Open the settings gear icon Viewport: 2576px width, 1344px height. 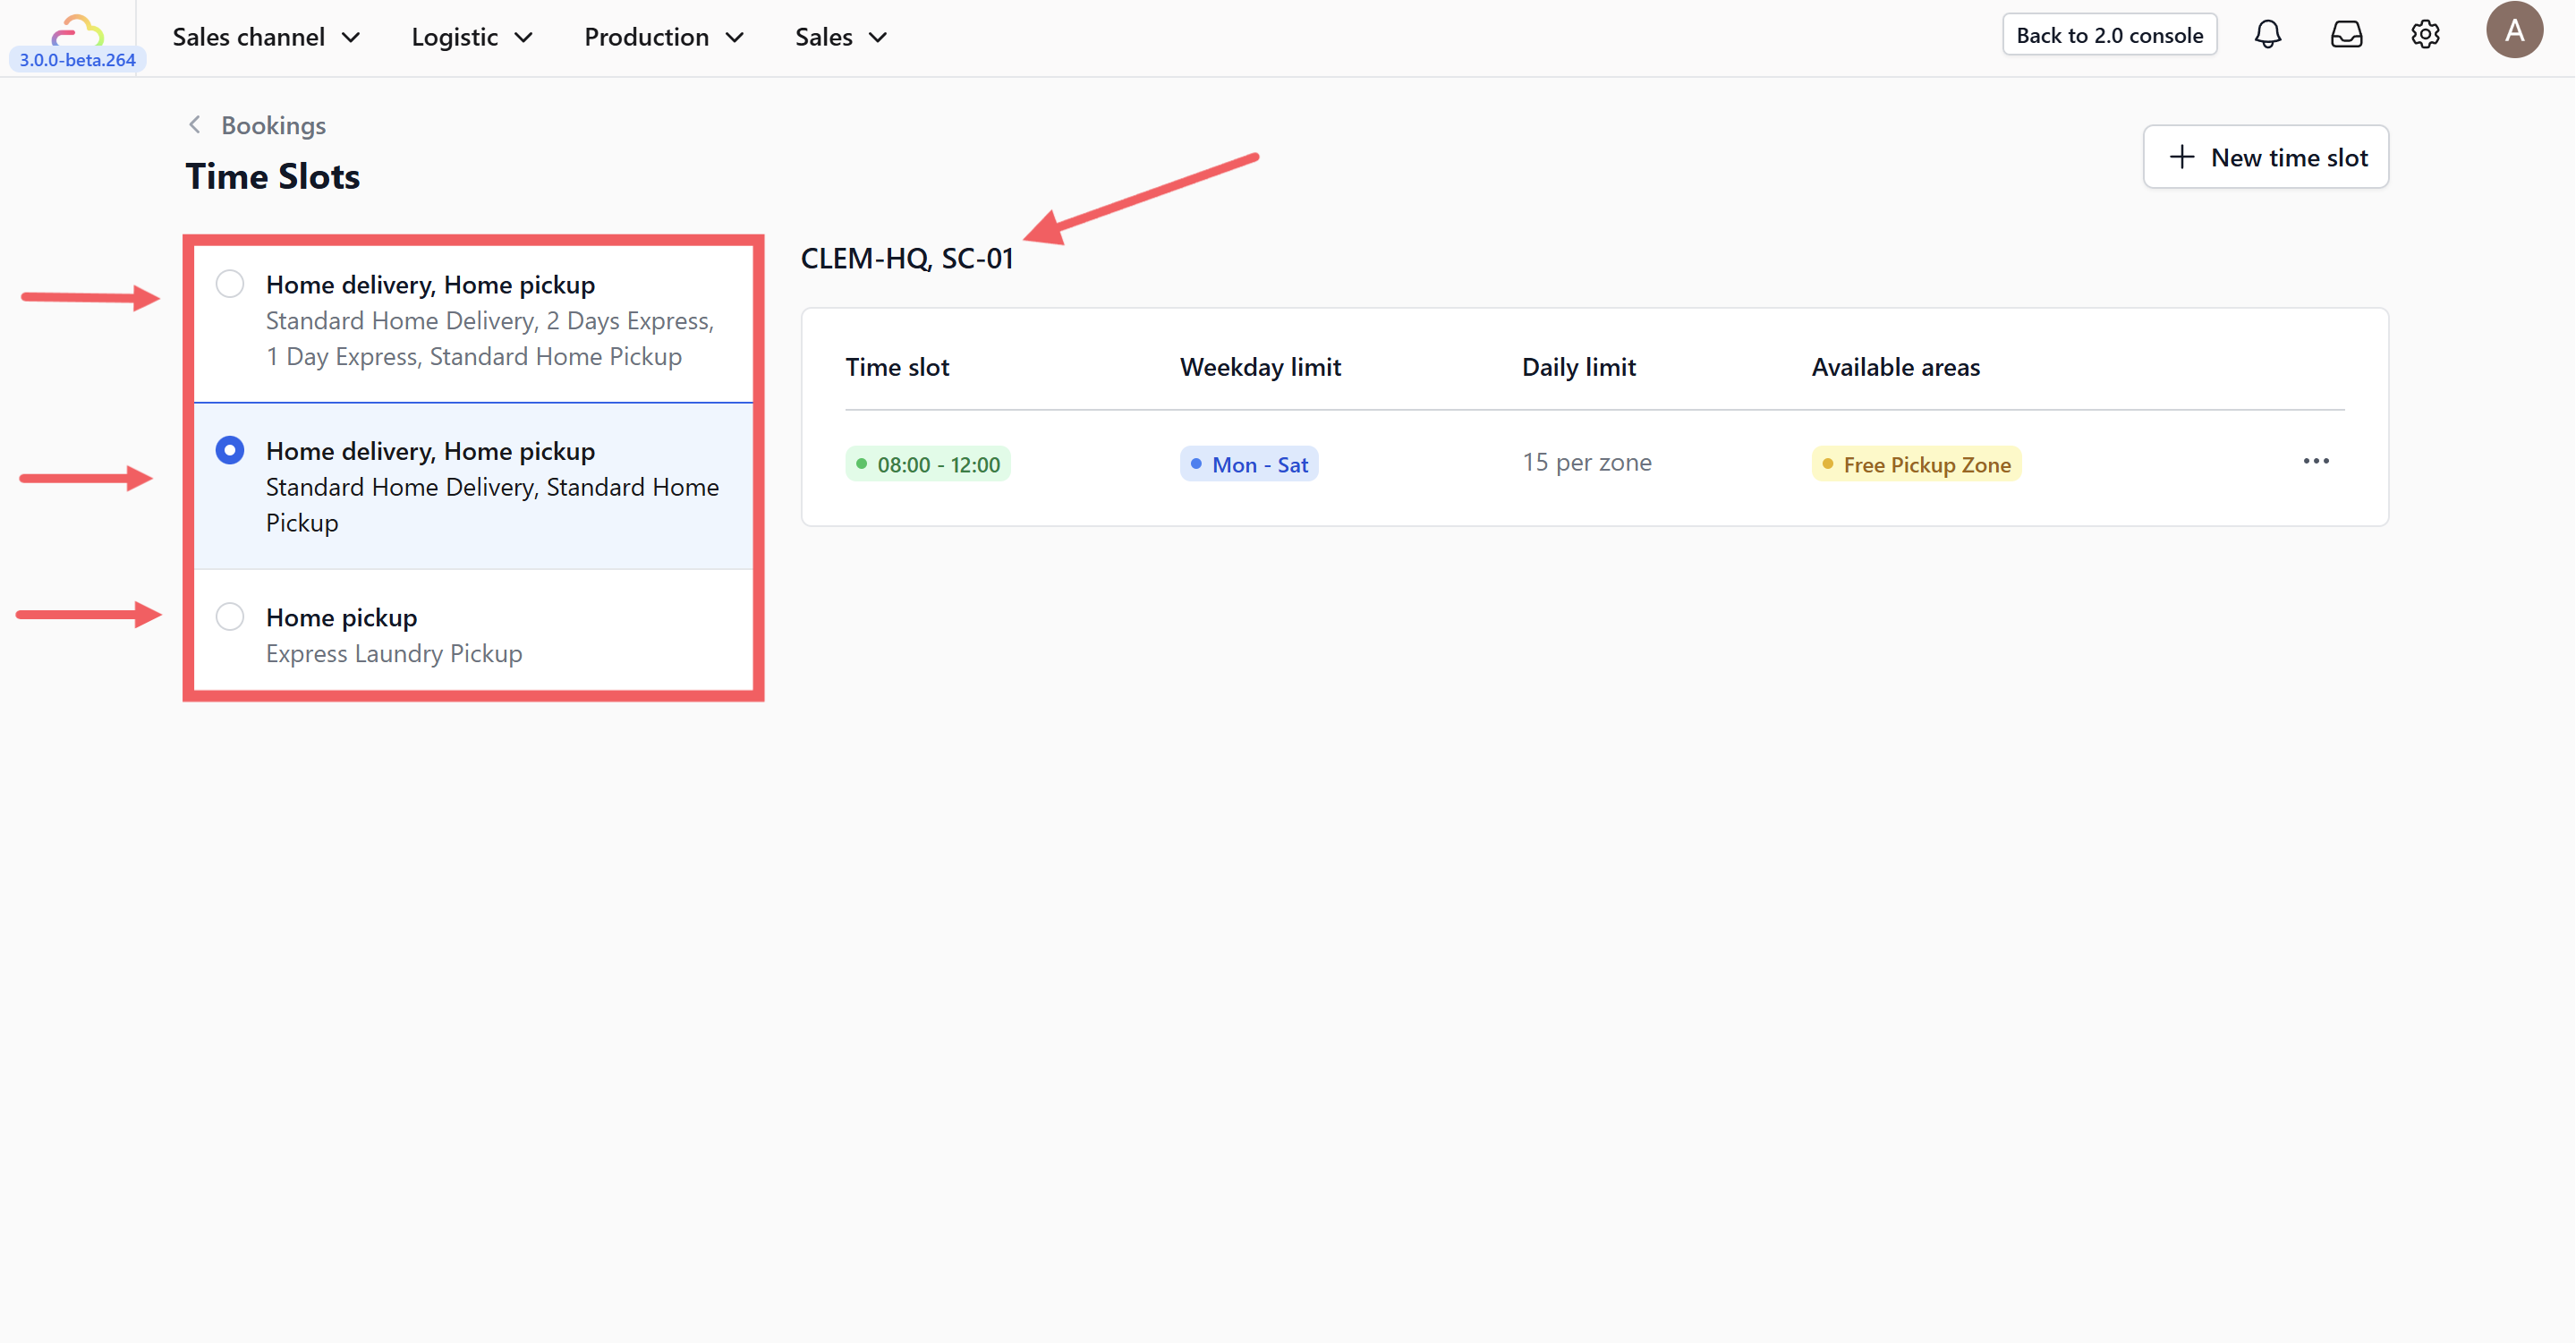(x=2424, y=35)
